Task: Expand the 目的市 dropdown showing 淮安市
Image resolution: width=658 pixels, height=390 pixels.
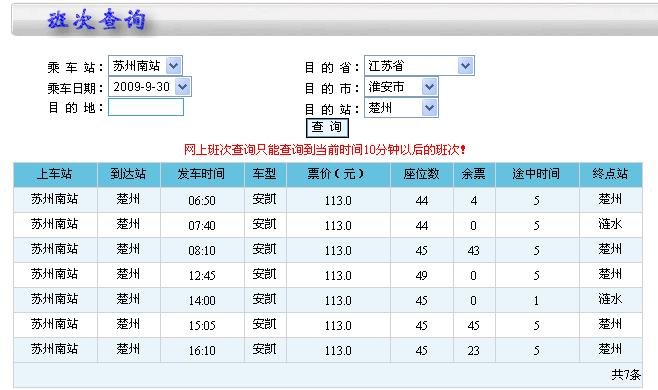Action: tap(401, 87)
